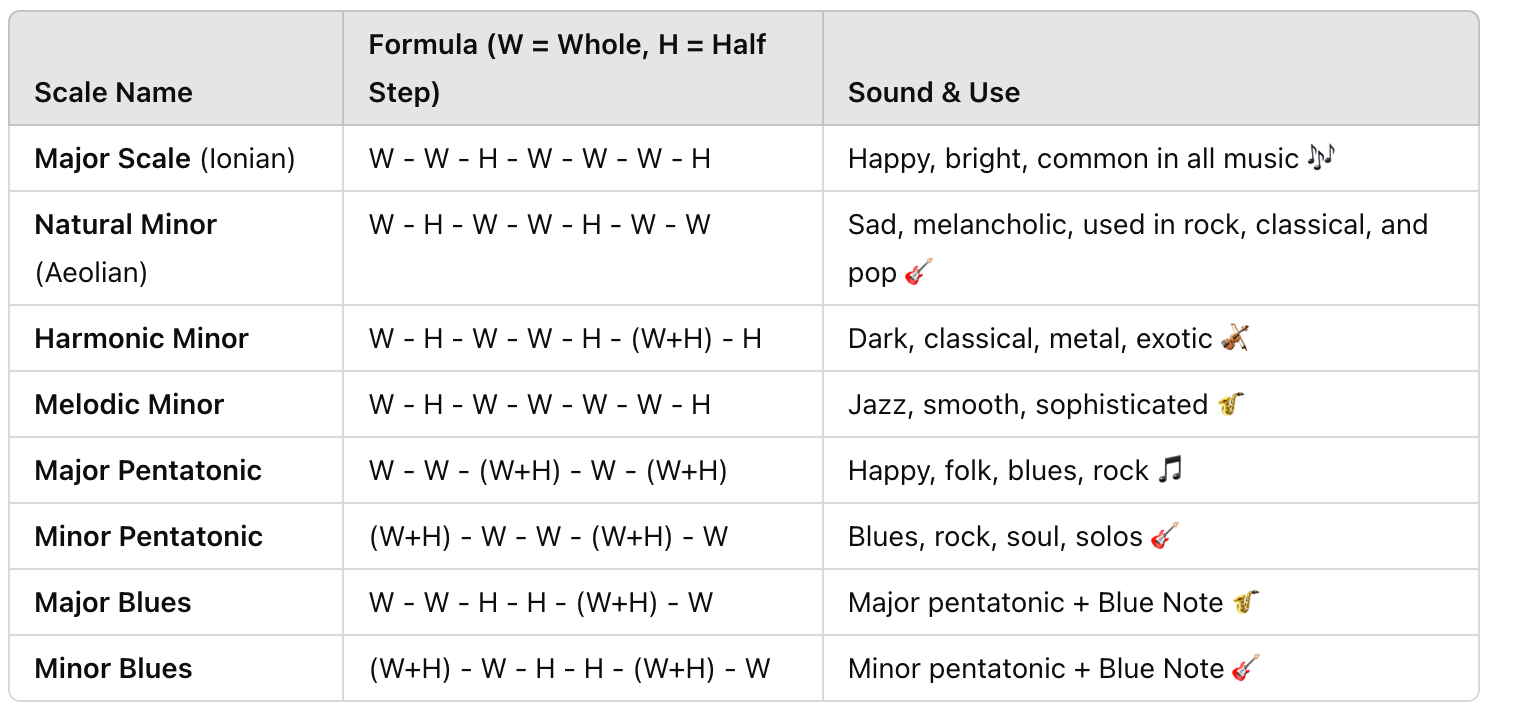Click the Minor Pentatonic scale name
Image resolution: width=1536 pixels, height=718 pixels.
point(149,537)
